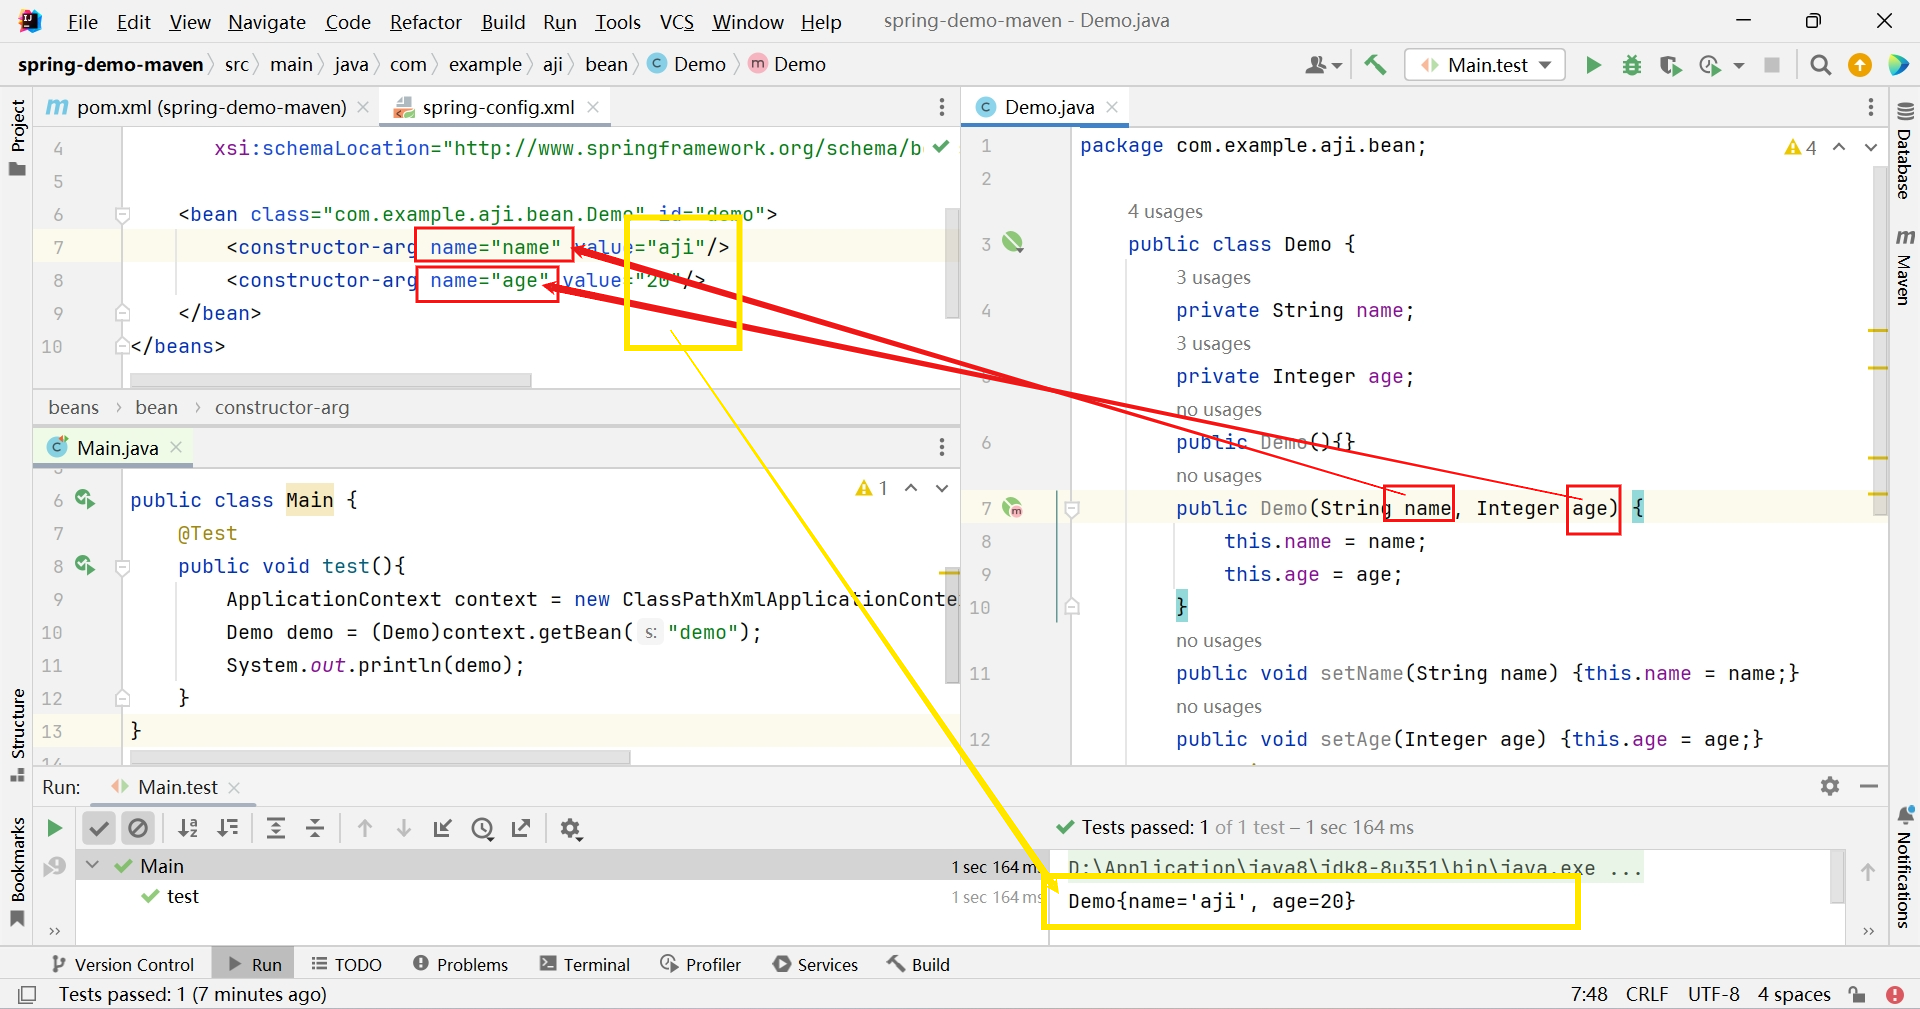Close the Main.test run tab
Screen dimensions: 1920x1009
pyautogui.click(x=234, y=787)
